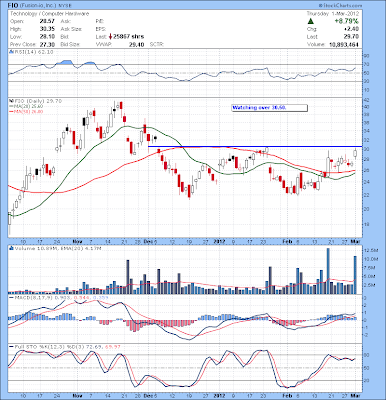
Task: Click the red down arrow beside 25867 shrs
Action: pos(110,37)
